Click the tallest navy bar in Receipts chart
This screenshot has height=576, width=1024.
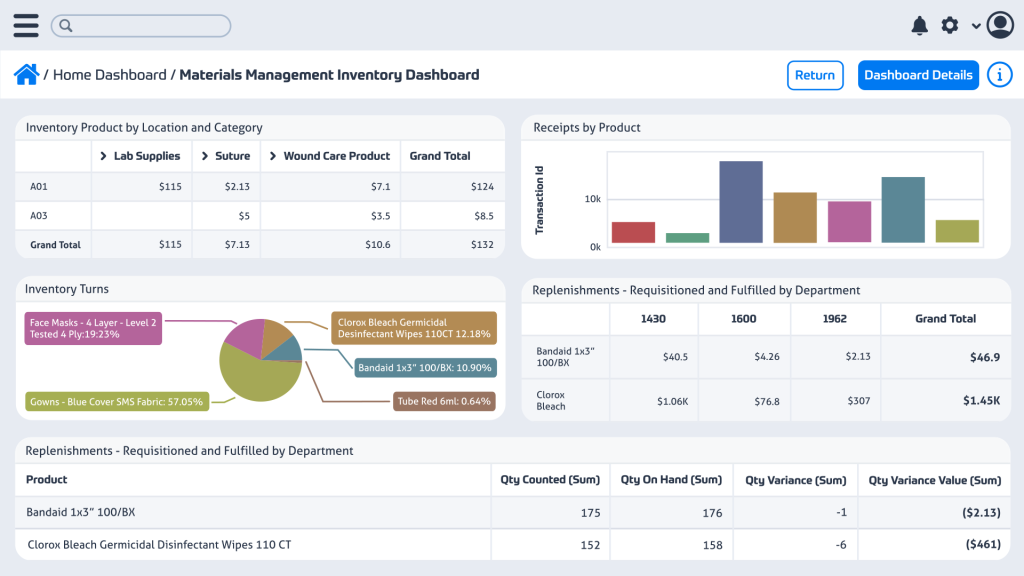pyautogui.click(x=741, y=202)
